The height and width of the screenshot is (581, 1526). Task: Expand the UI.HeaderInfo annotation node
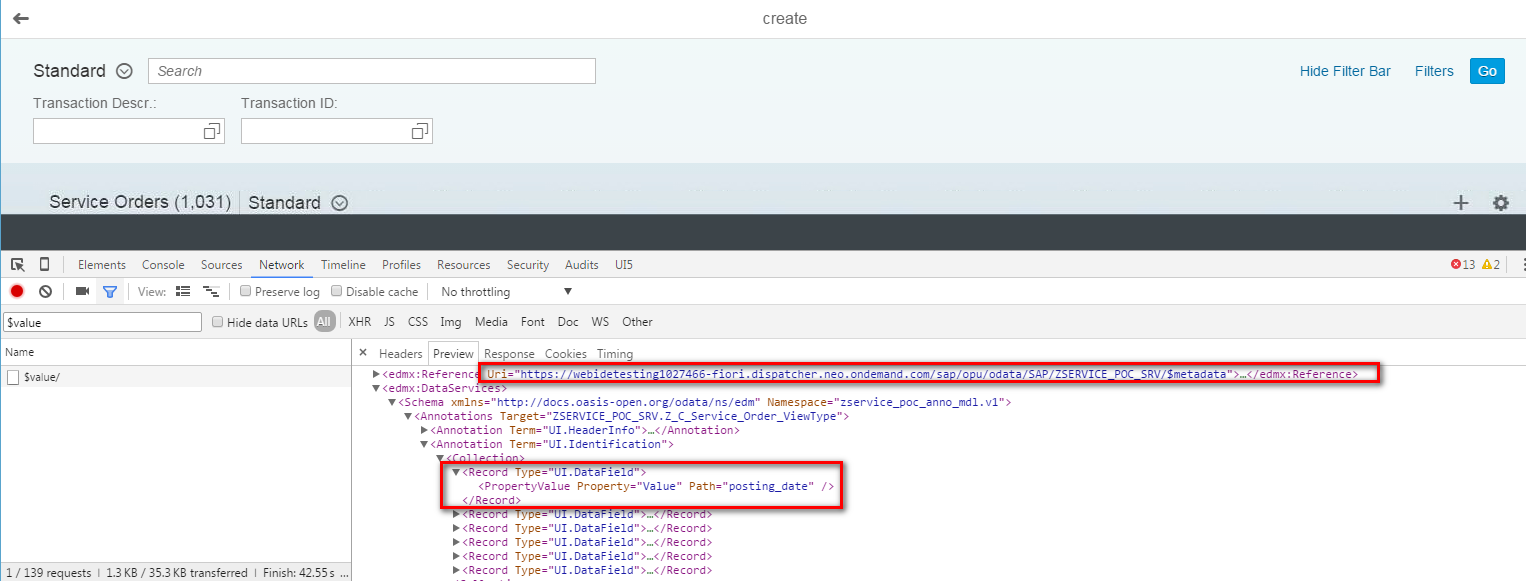point(425,430)
